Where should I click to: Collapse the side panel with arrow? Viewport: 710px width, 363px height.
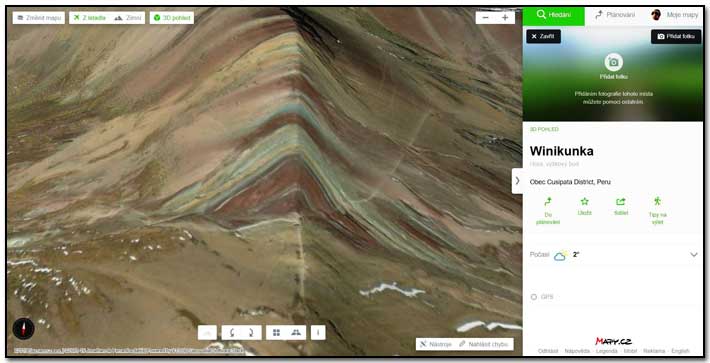pos(517,181)
